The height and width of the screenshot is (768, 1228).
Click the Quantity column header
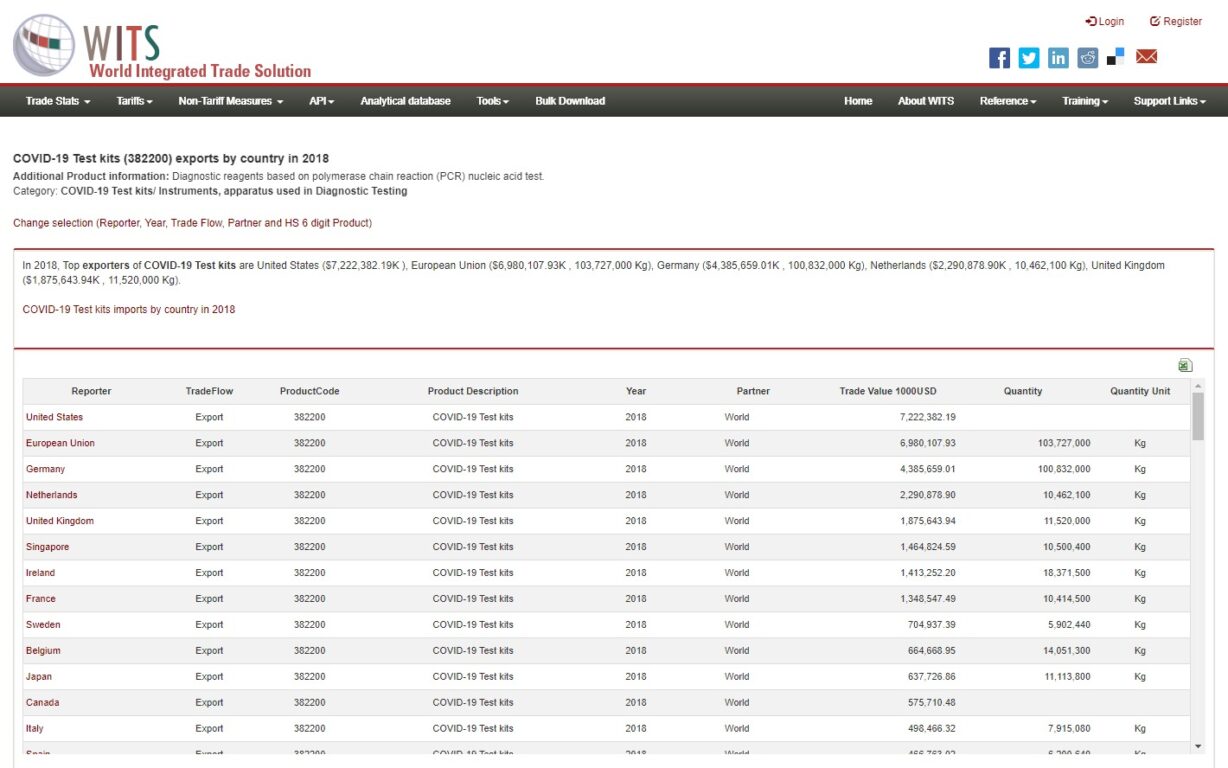click(1023, 391)
